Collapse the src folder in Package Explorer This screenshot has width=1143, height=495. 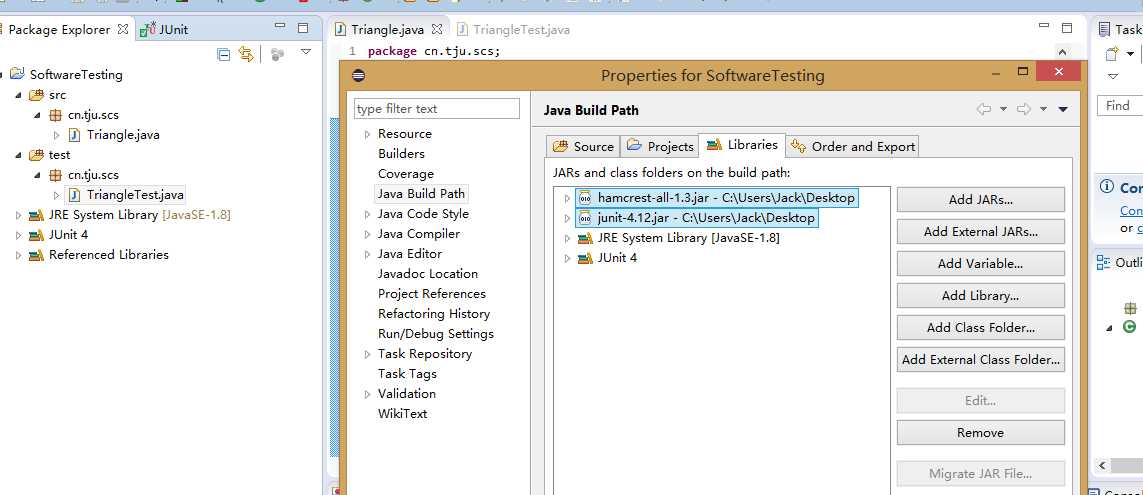pyautogui.click(x=18, y=95)
